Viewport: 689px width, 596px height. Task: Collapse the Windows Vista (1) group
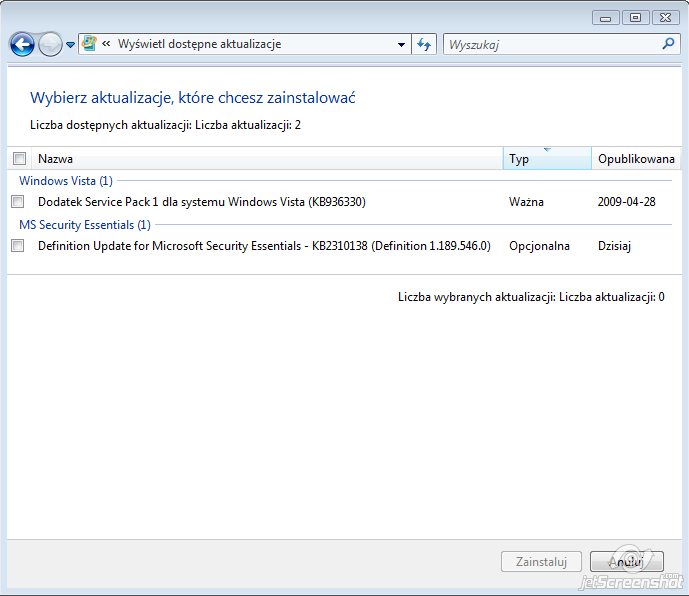coord(66,181)
